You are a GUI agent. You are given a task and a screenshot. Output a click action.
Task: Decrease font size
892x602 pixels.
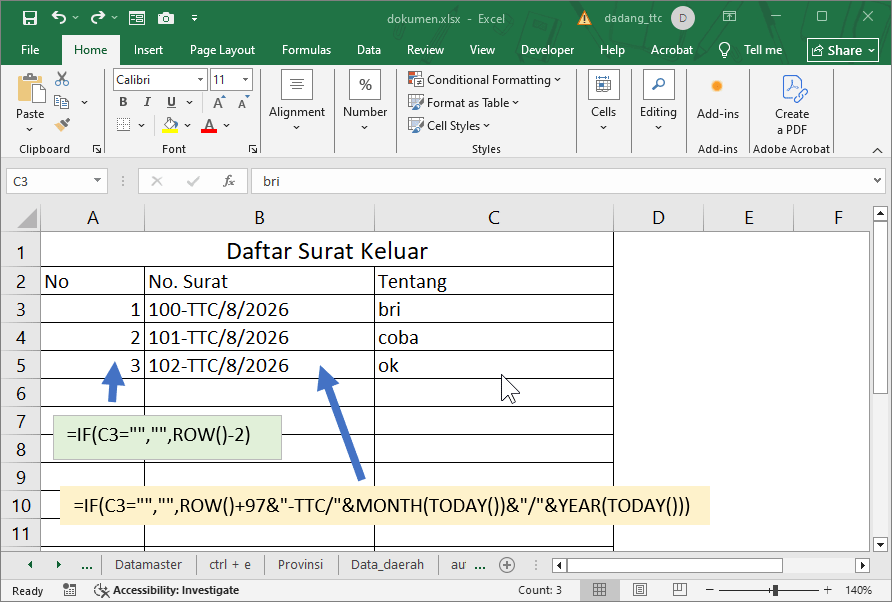coord(243,102)
